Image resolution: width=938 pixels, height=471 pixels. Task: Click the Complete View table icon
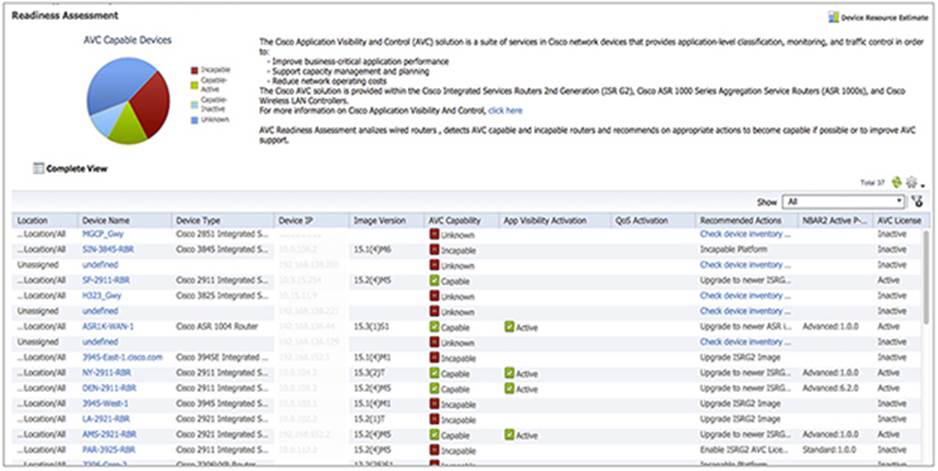(x=38, y=168)
